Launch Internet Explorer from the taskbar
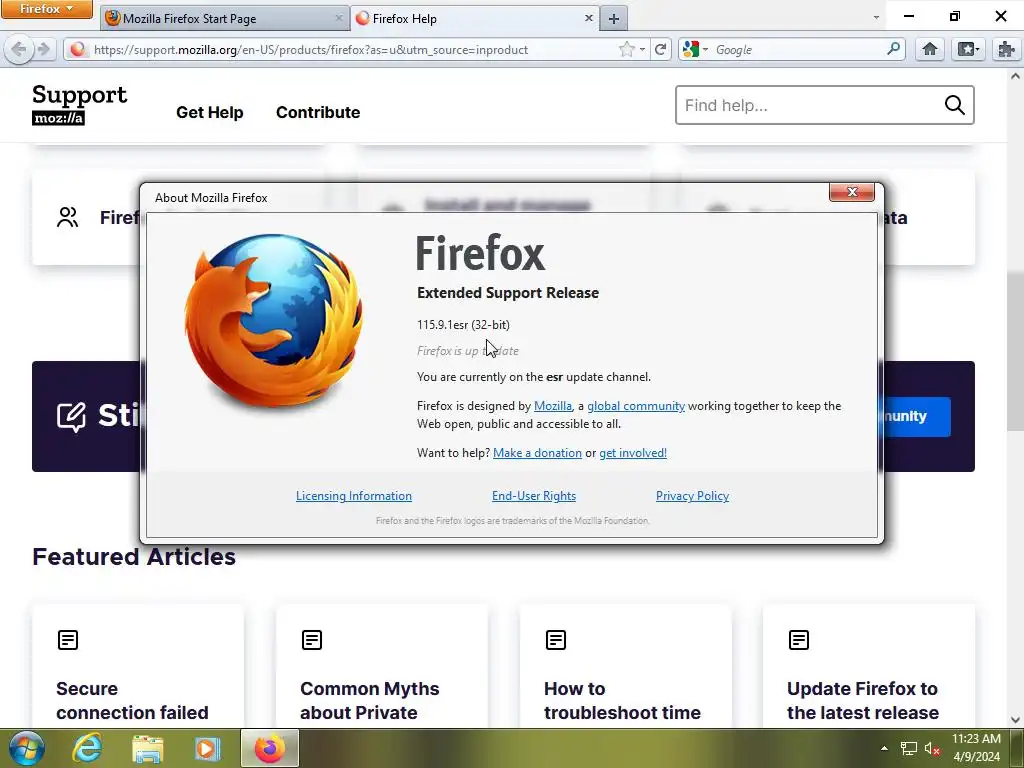 pos(87,748)
